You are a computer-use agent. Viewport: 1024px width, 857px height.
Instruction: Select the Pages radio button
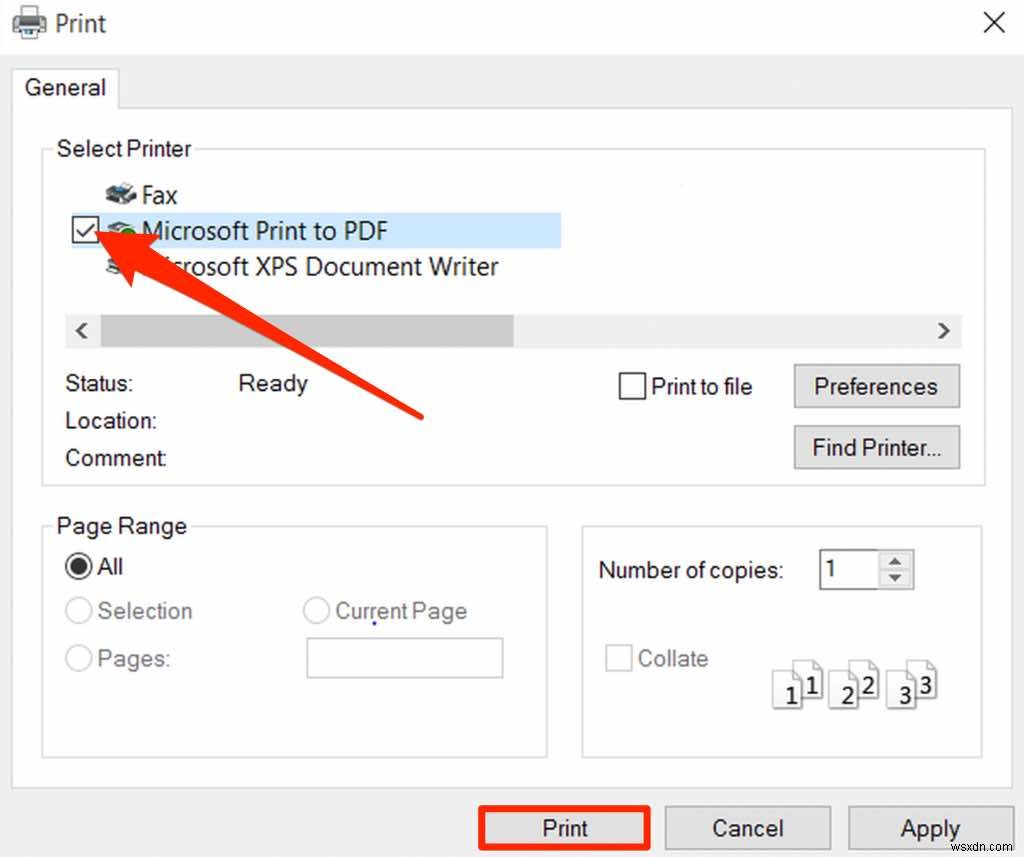[x=78, y=658]
